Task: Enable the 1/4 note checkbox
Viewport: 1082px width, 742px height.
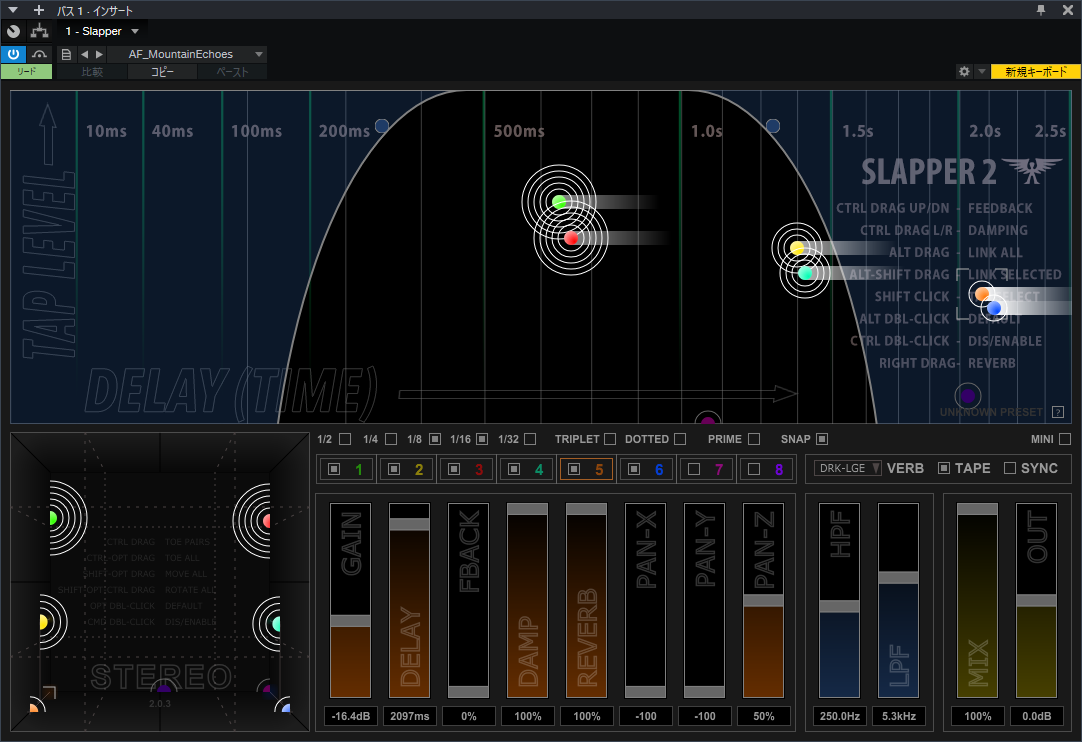Action: click(391, 439)
